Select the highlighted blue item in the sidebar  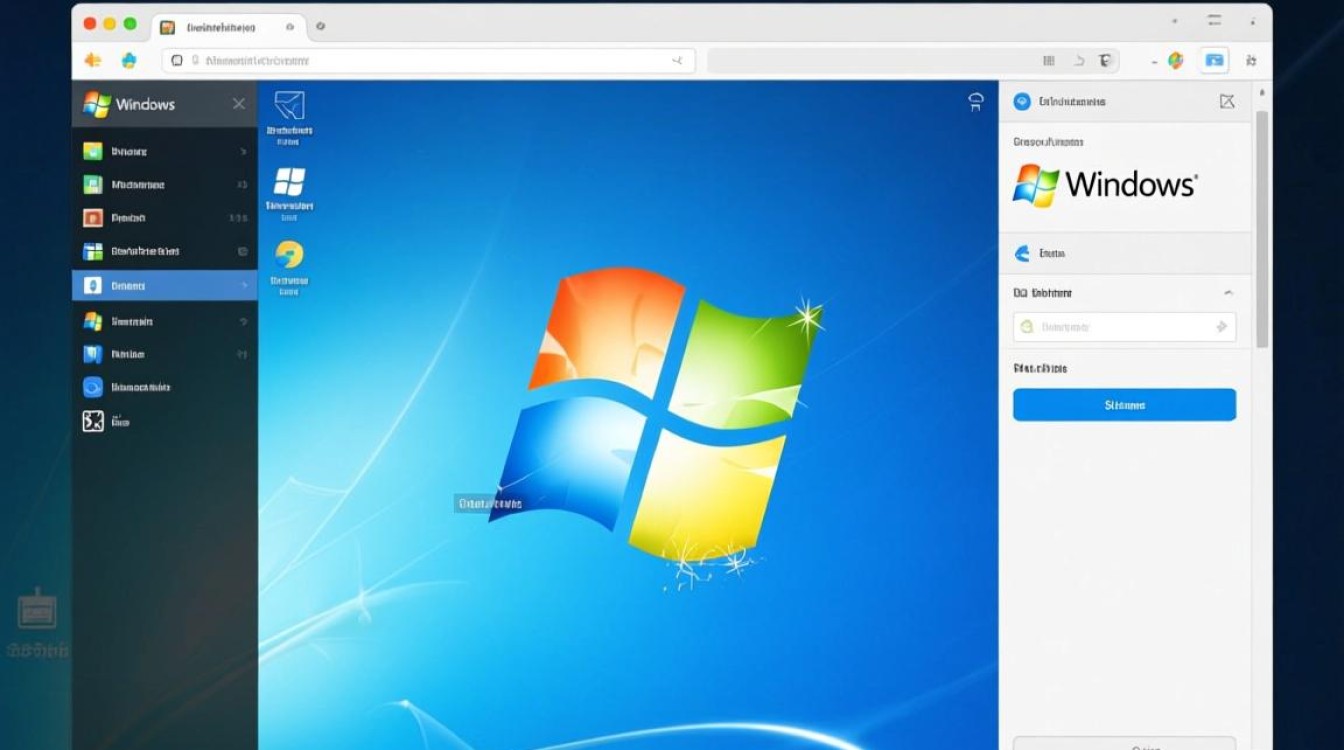pos(164,286)
